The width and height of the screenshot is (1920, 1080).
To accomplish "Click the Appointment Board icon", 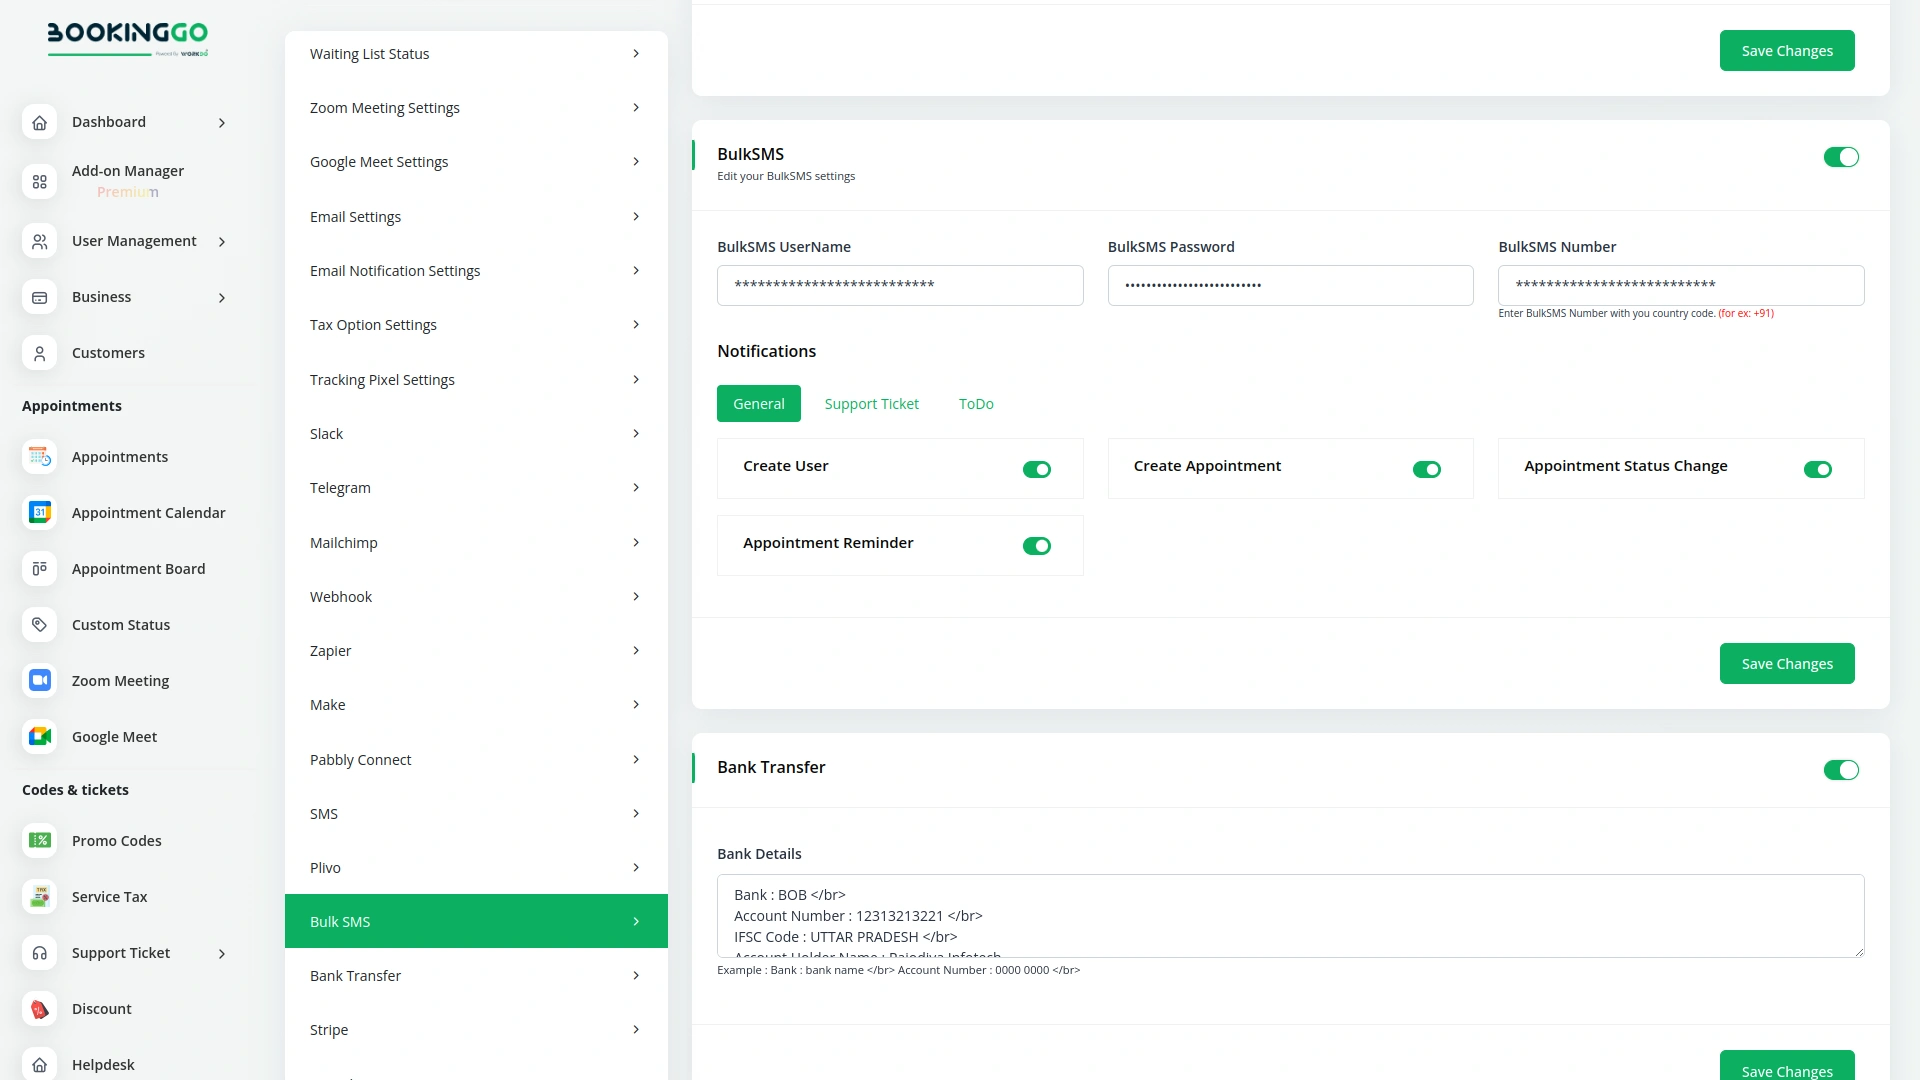I will coord(39,568).
